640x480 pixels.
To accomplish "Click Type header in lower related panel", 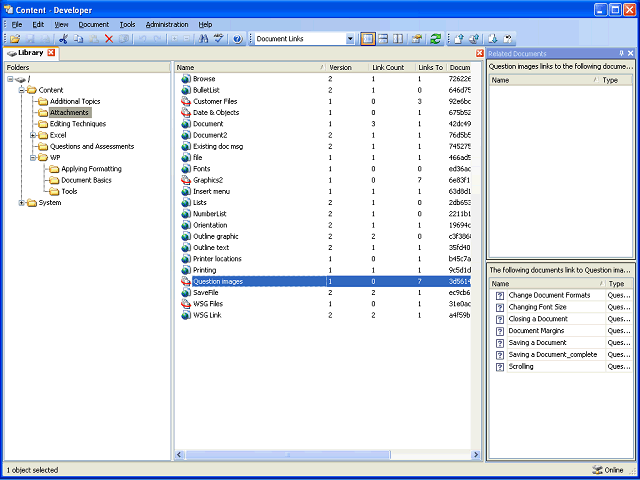I will click(619, 284).
